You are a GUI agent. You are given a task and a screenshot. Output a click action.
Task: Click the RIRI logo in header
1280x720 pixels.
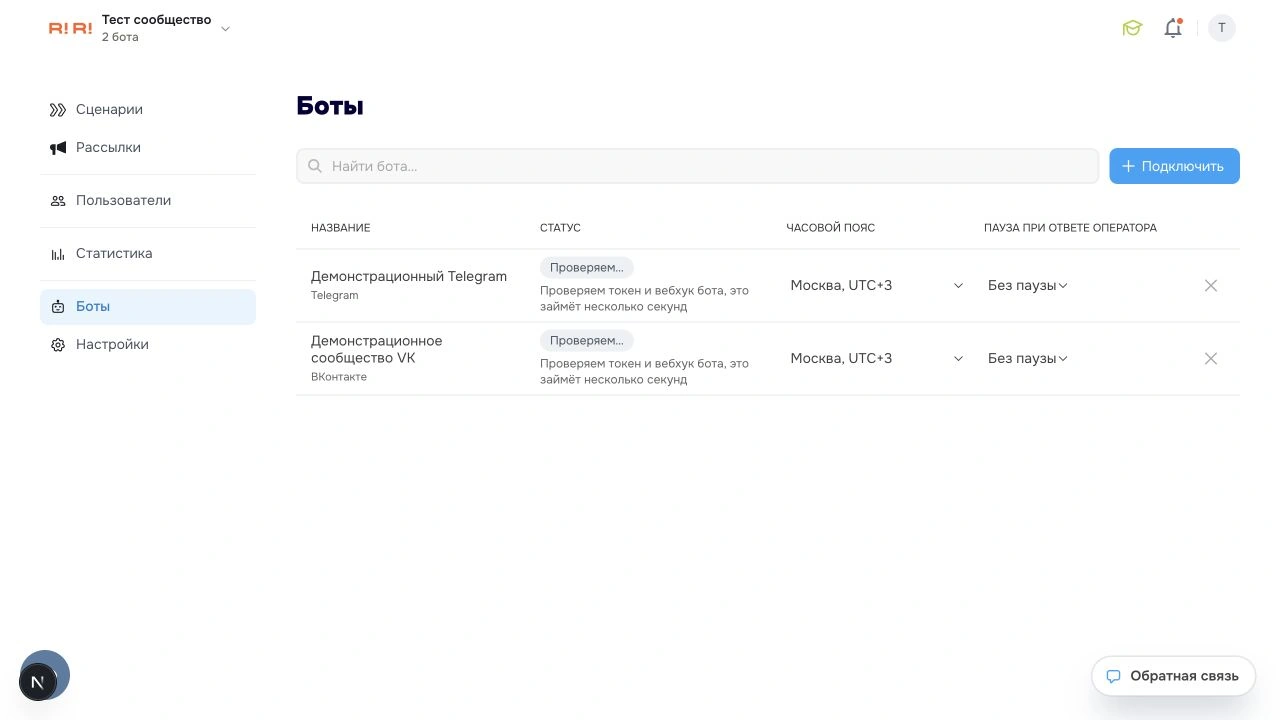click(x=70, y=28)
